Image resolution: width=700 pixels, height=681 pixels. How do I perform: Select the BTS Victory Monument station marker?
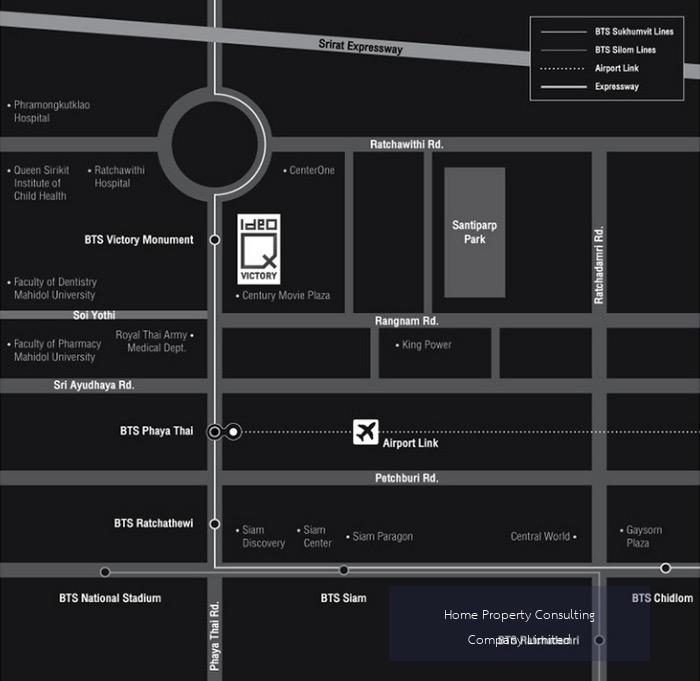[x=215, y=240]
